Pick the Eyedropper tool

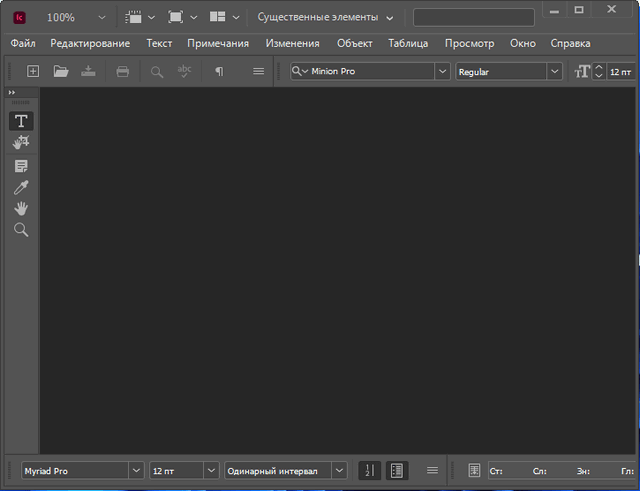[x=21, y=187]
